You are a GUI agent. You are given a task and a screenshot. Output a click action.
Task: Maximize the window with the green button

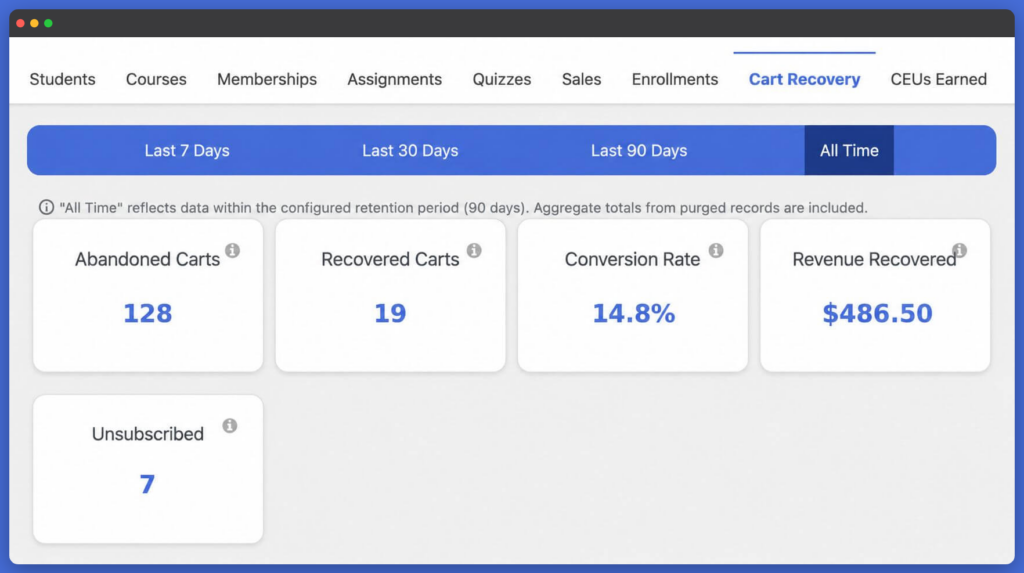tap(48, 23)
